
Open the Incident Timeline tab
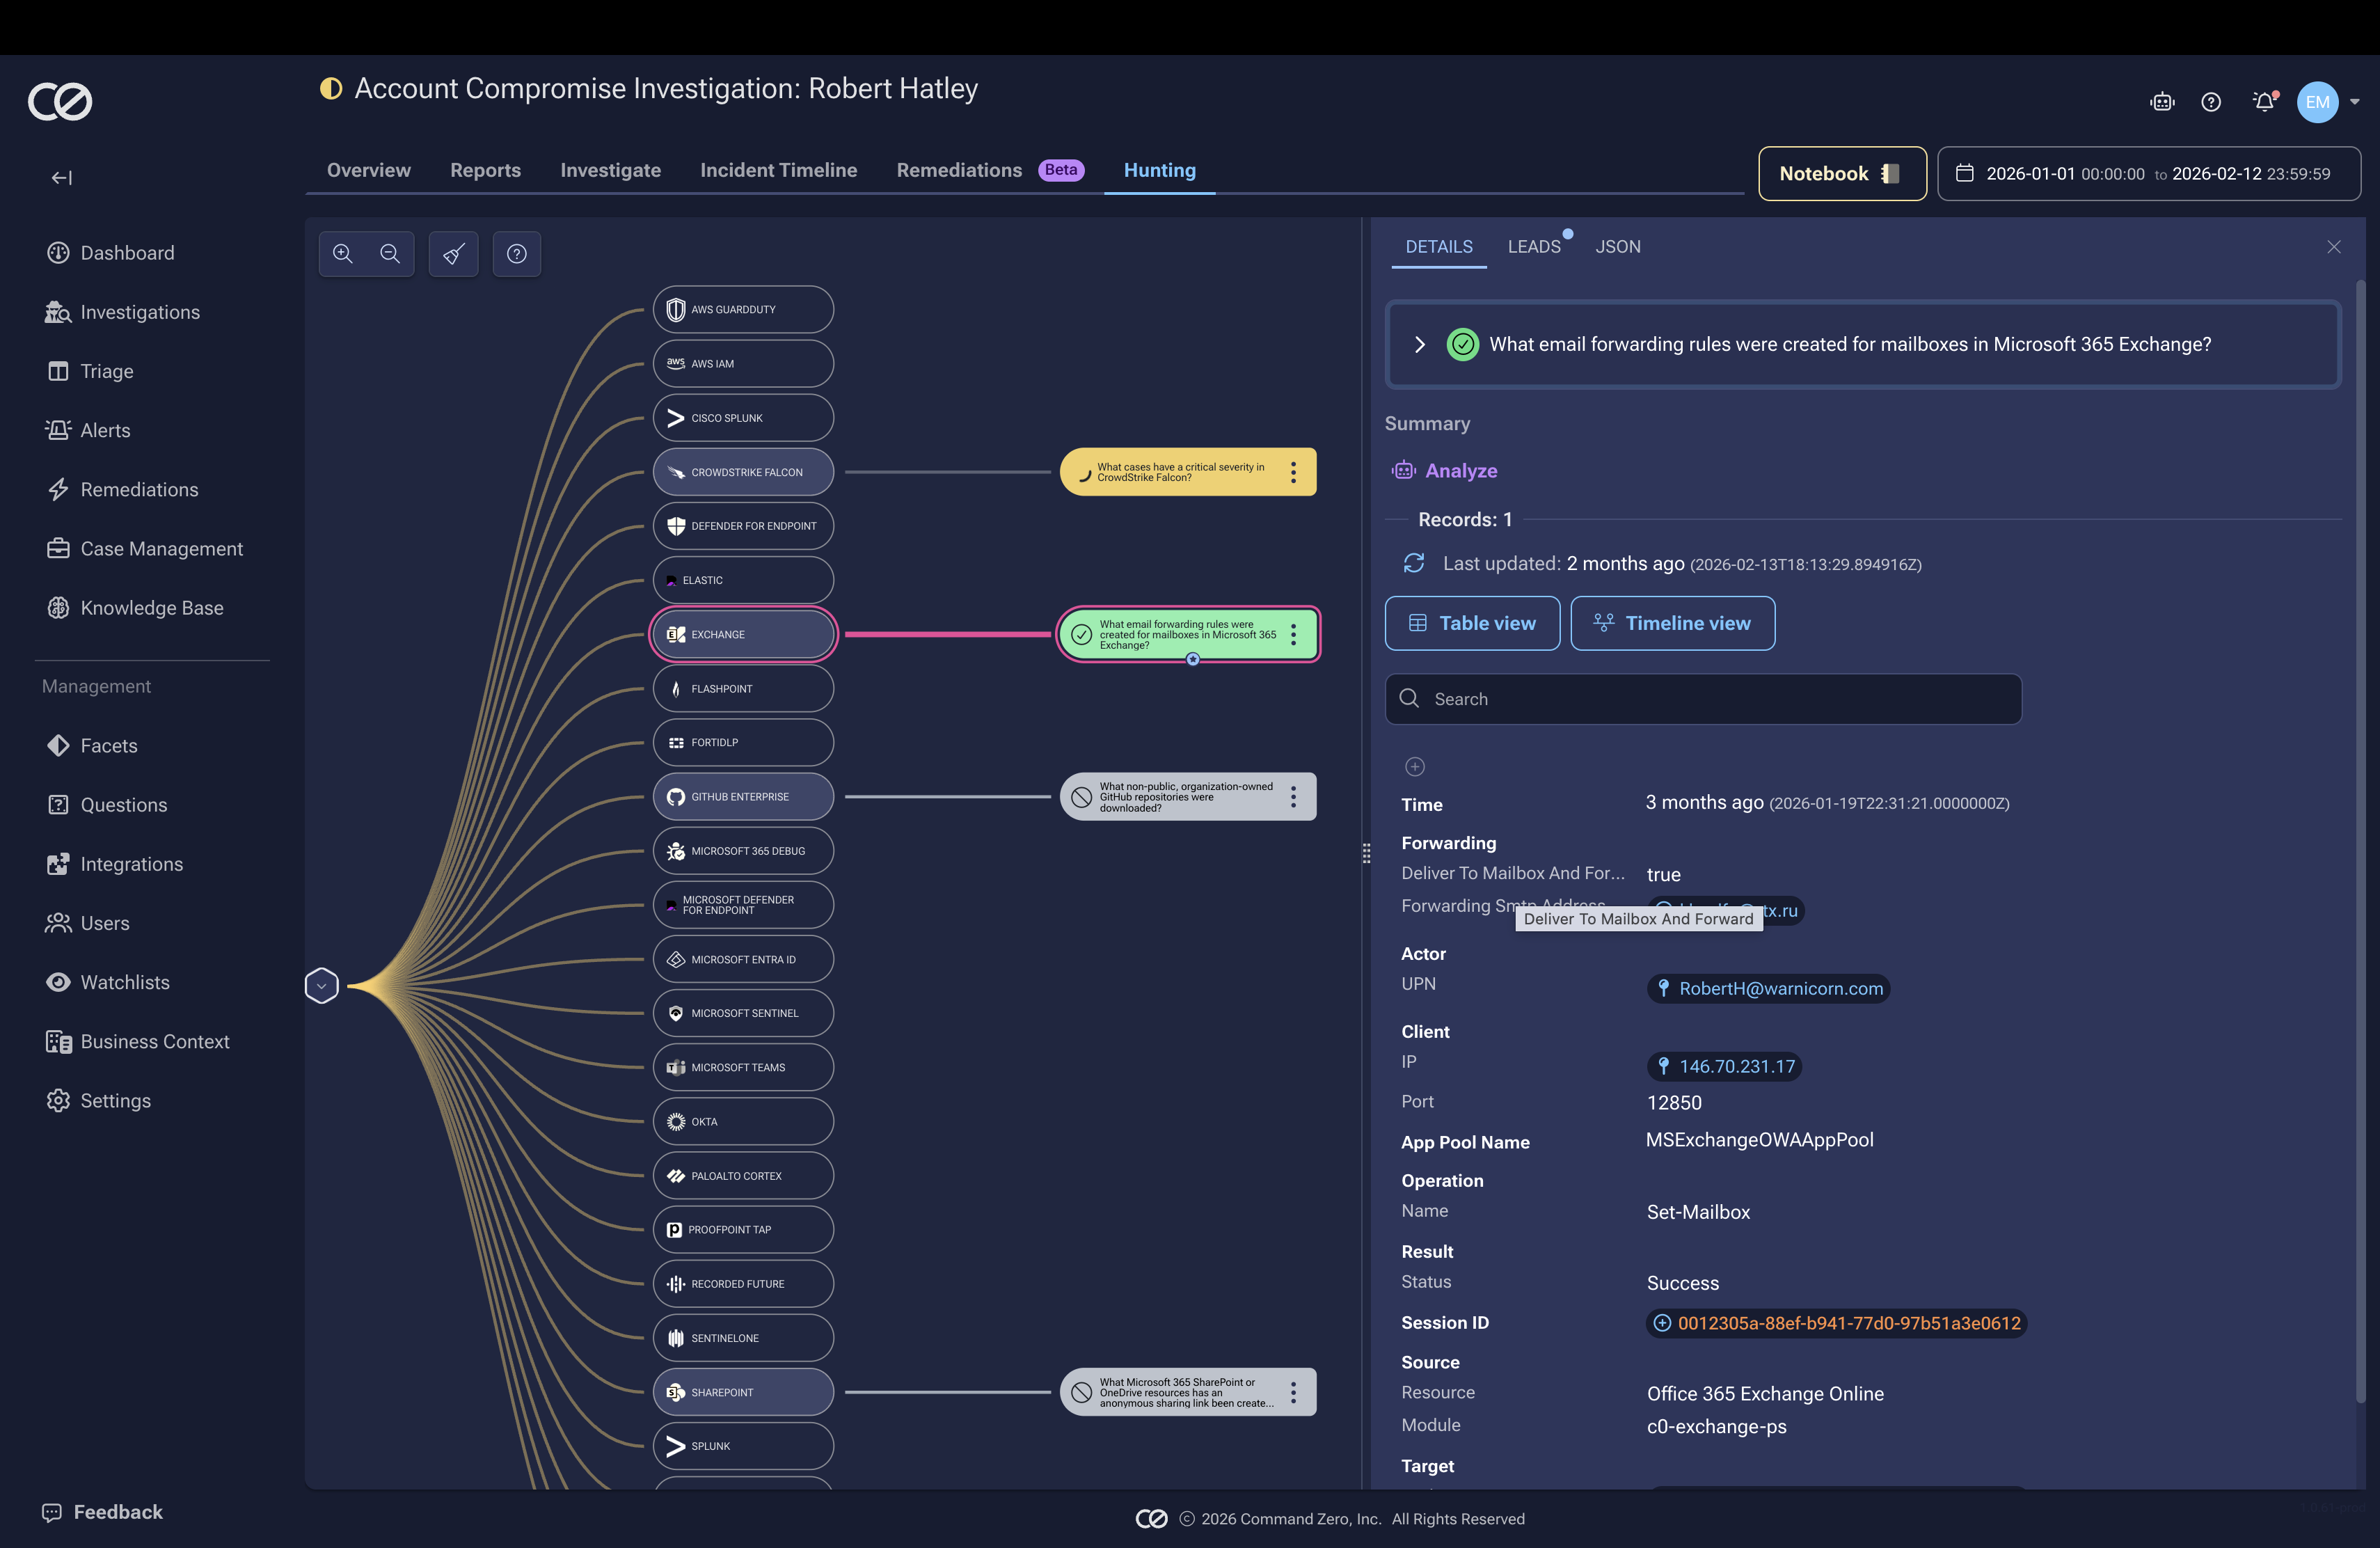click(778, 170)
